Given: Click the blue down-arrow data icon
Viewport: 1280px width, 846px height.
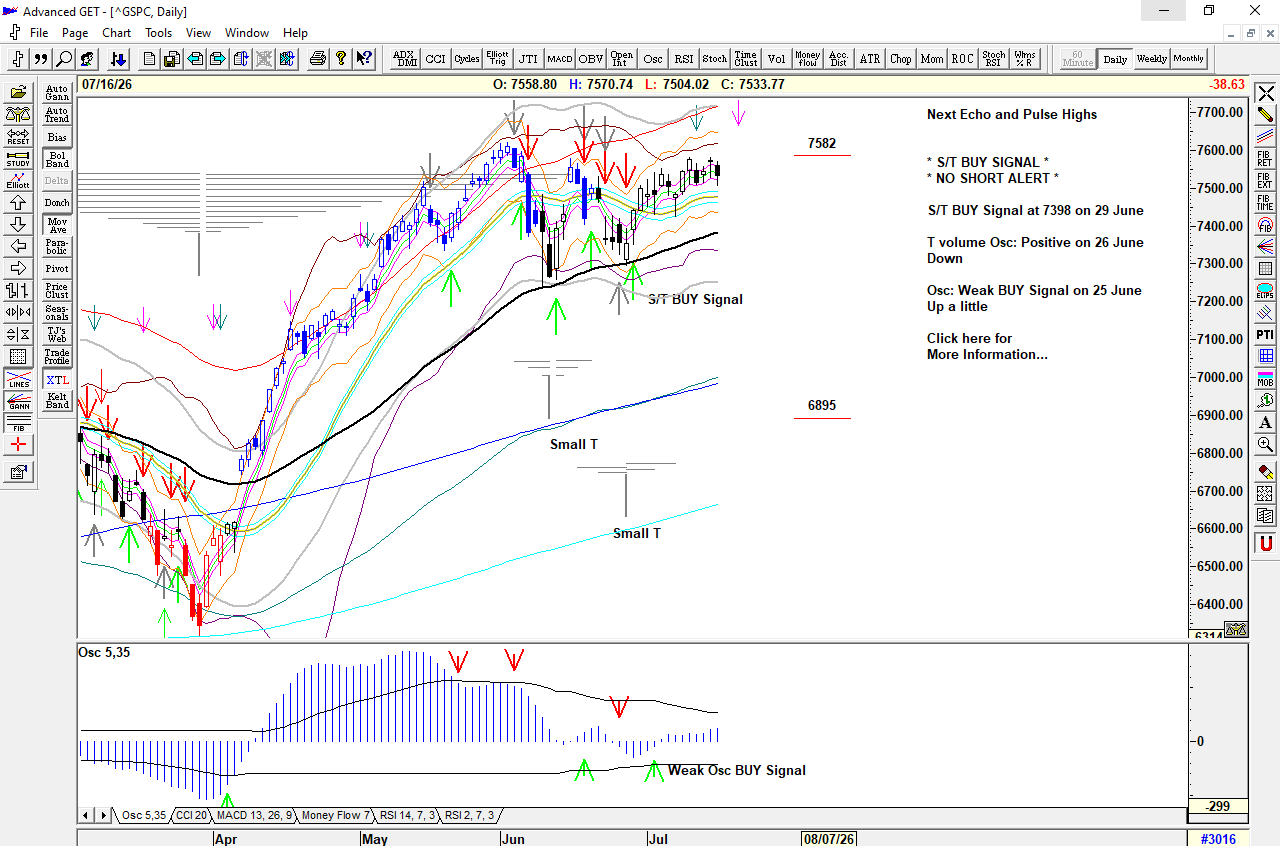Looking at the screenshot, I should tap(117, 58).
